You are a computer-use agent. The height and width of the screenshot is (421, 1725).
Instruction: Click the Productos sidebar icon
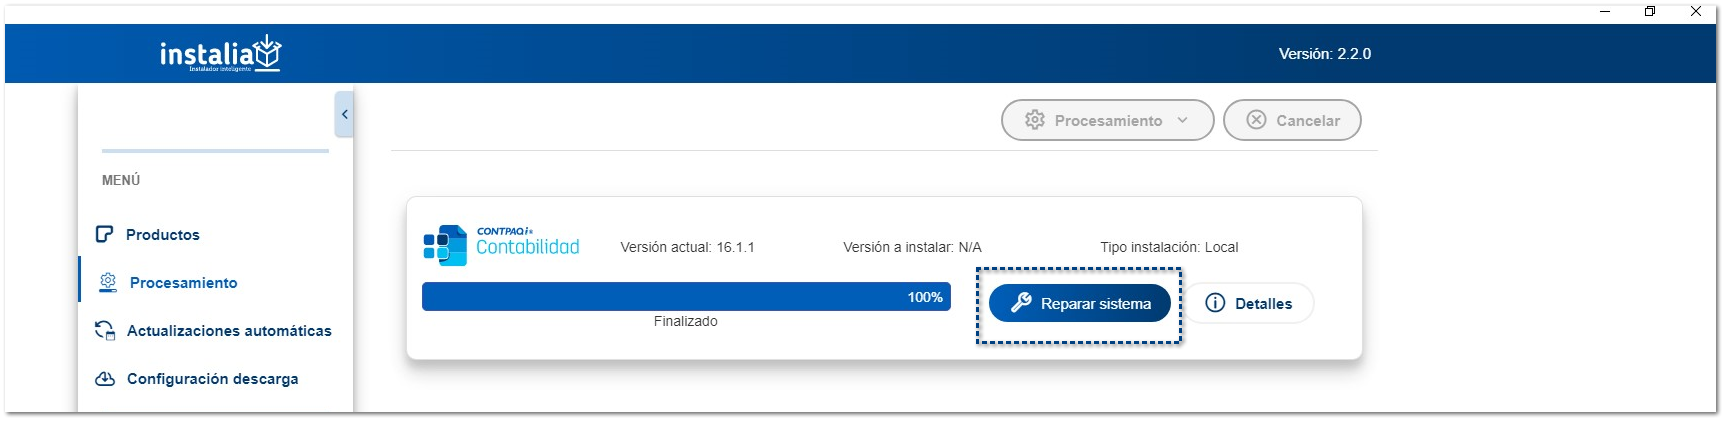point(104,234)
